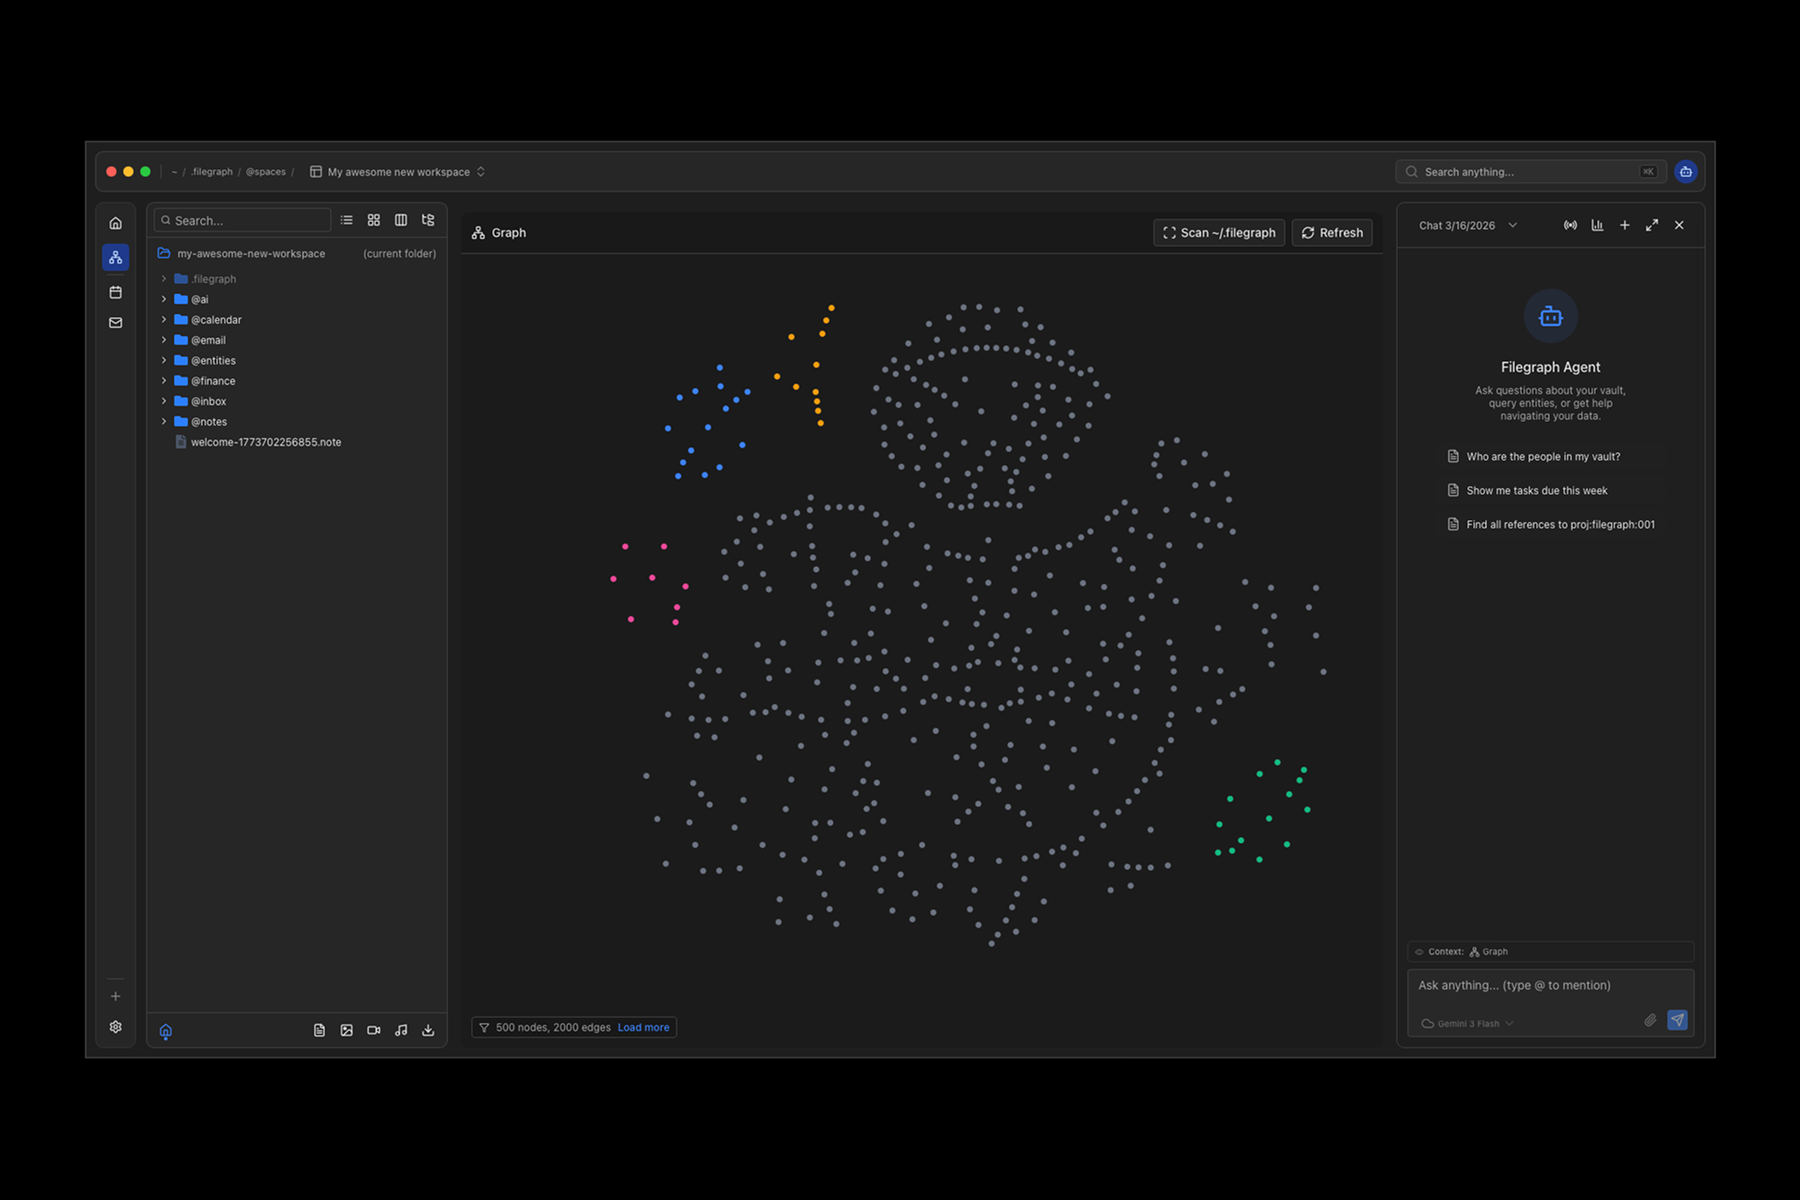Expand the @finance folder
This screenshot has height=1200, width=1800.
pyautogui.click(x=164, y=381)
